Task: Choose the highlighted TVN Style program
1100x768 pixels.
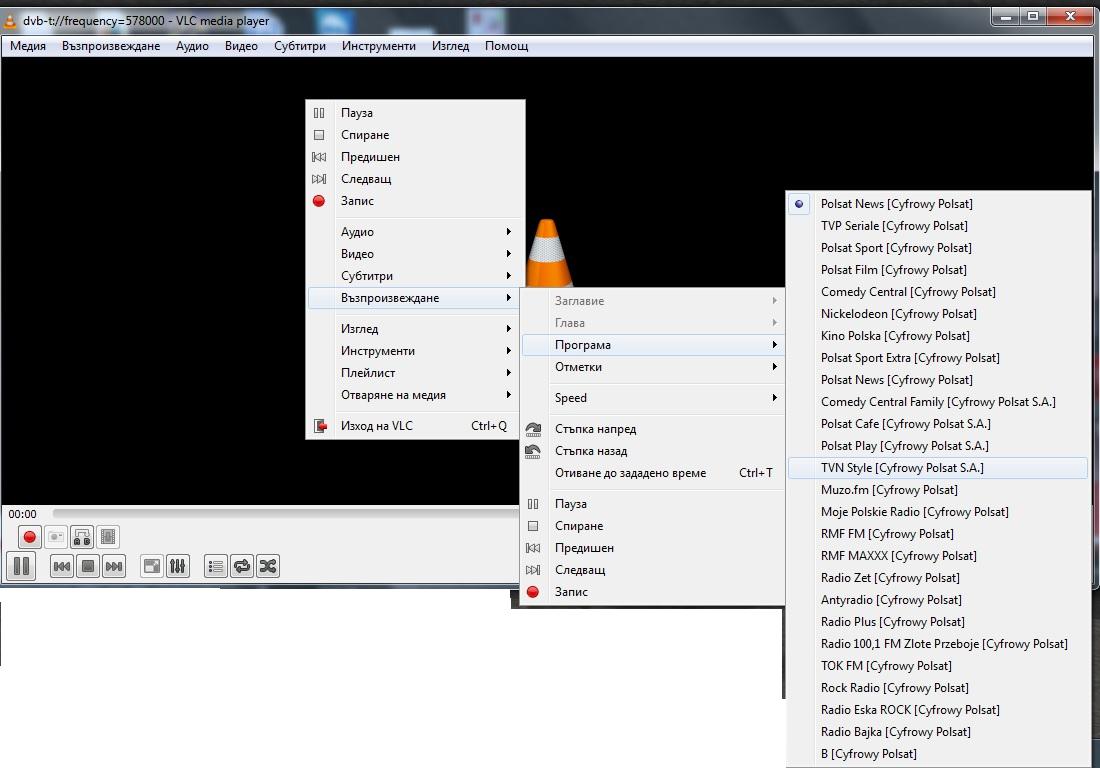Action: pyautogui.click(x=938, y=468)
